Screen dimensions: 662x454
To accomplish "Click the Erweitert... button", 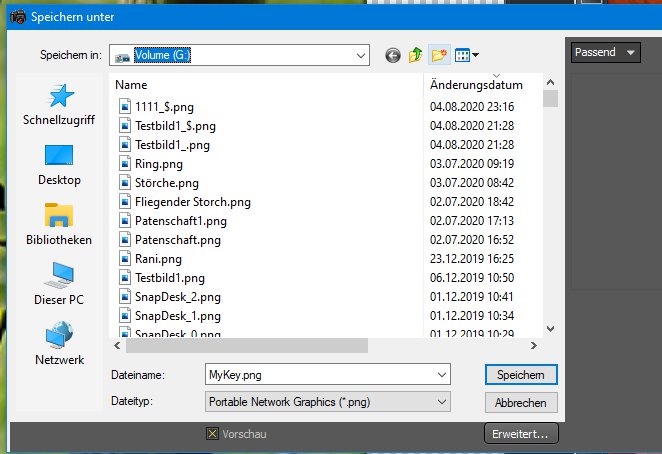I will point(520,434).
